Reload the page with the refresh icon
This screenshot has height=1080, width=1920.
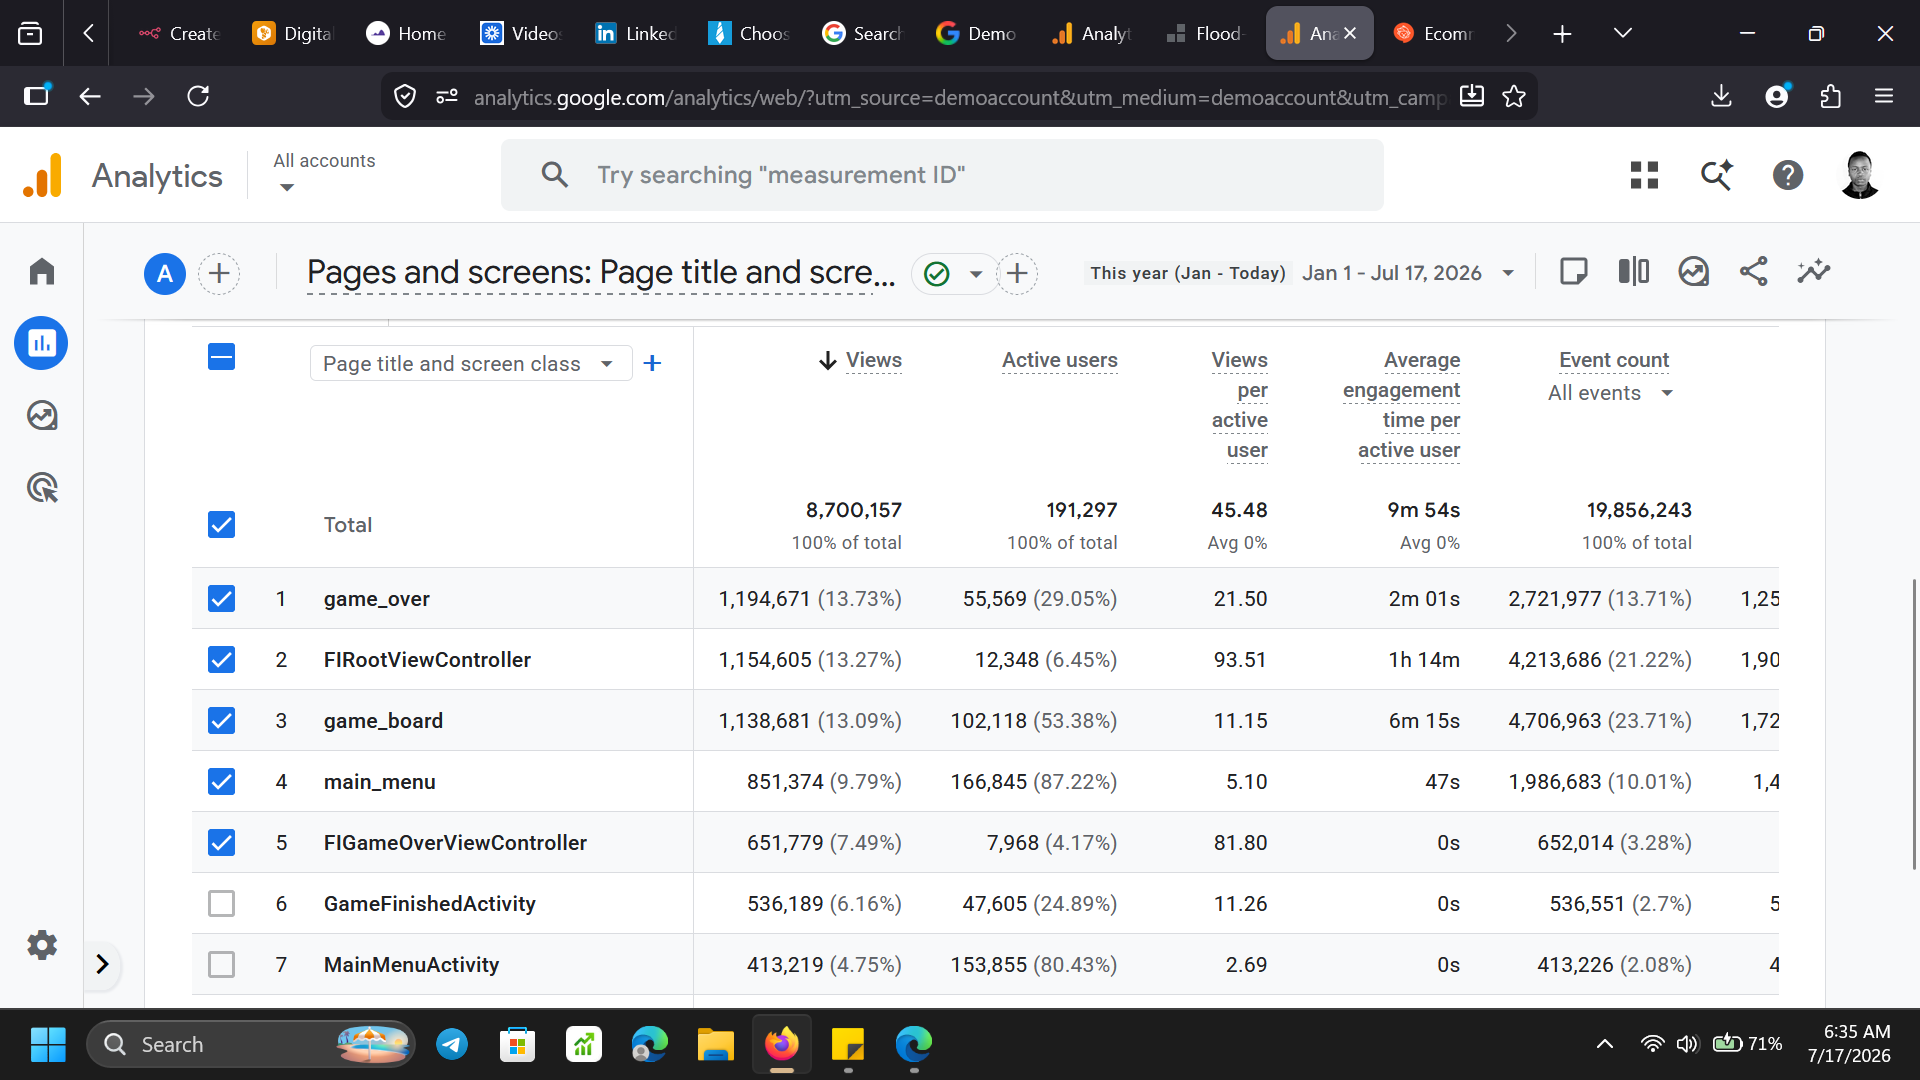(x=198, y=96)
